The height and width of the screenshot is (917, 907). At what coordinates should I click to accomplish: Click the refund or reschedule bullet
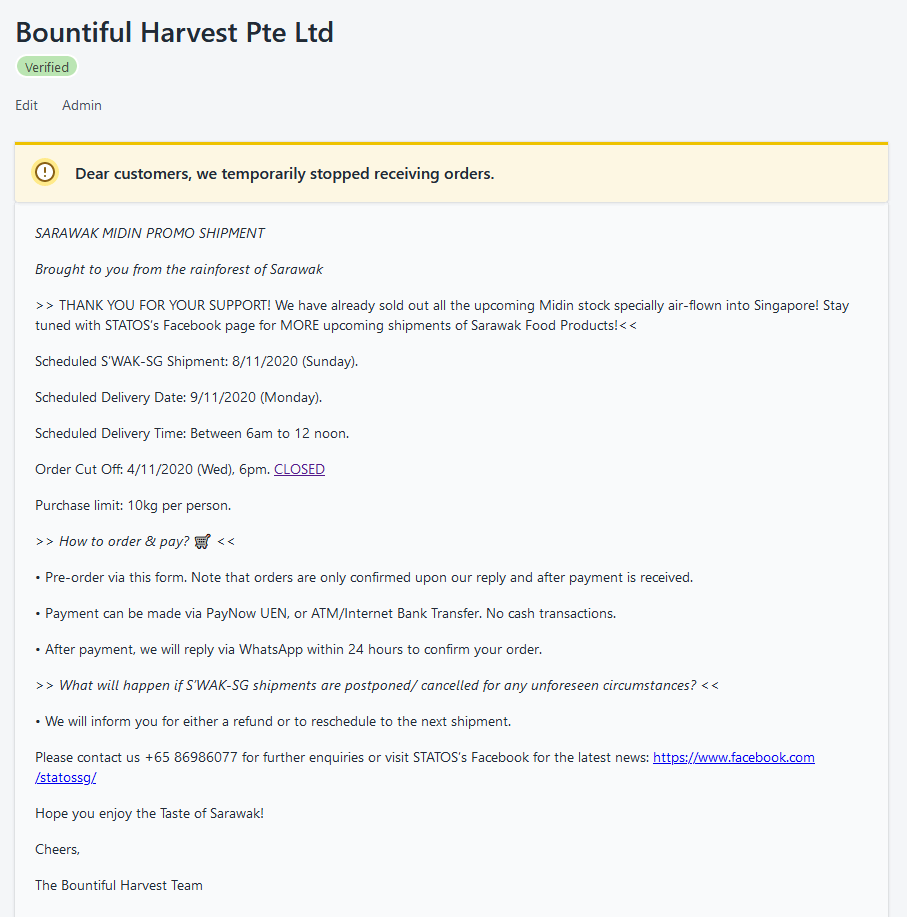(273, 722)
